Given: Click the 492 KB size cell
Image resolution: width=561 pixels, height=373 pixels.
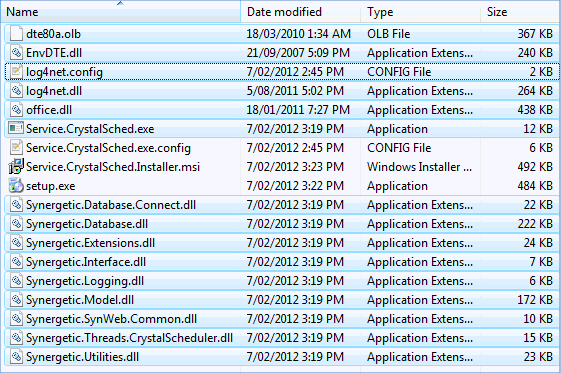Looking at the screenshot, I should (x=535, y=167).
